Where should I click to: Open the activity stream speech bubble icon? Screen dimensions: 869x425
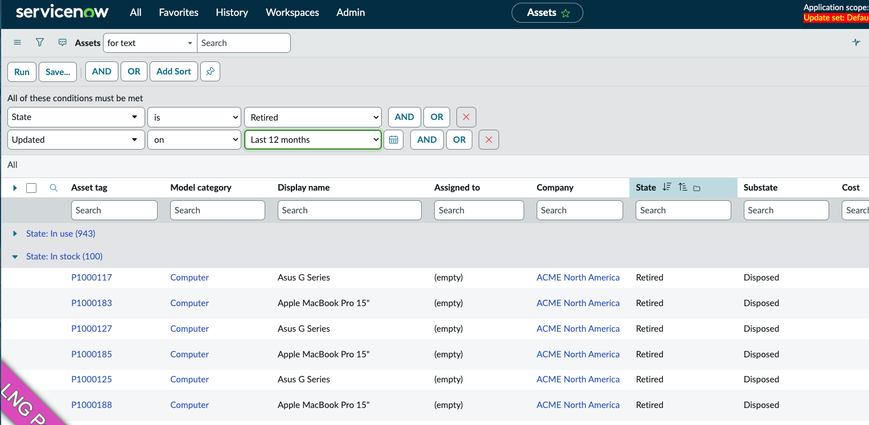[x=62, y=43]
